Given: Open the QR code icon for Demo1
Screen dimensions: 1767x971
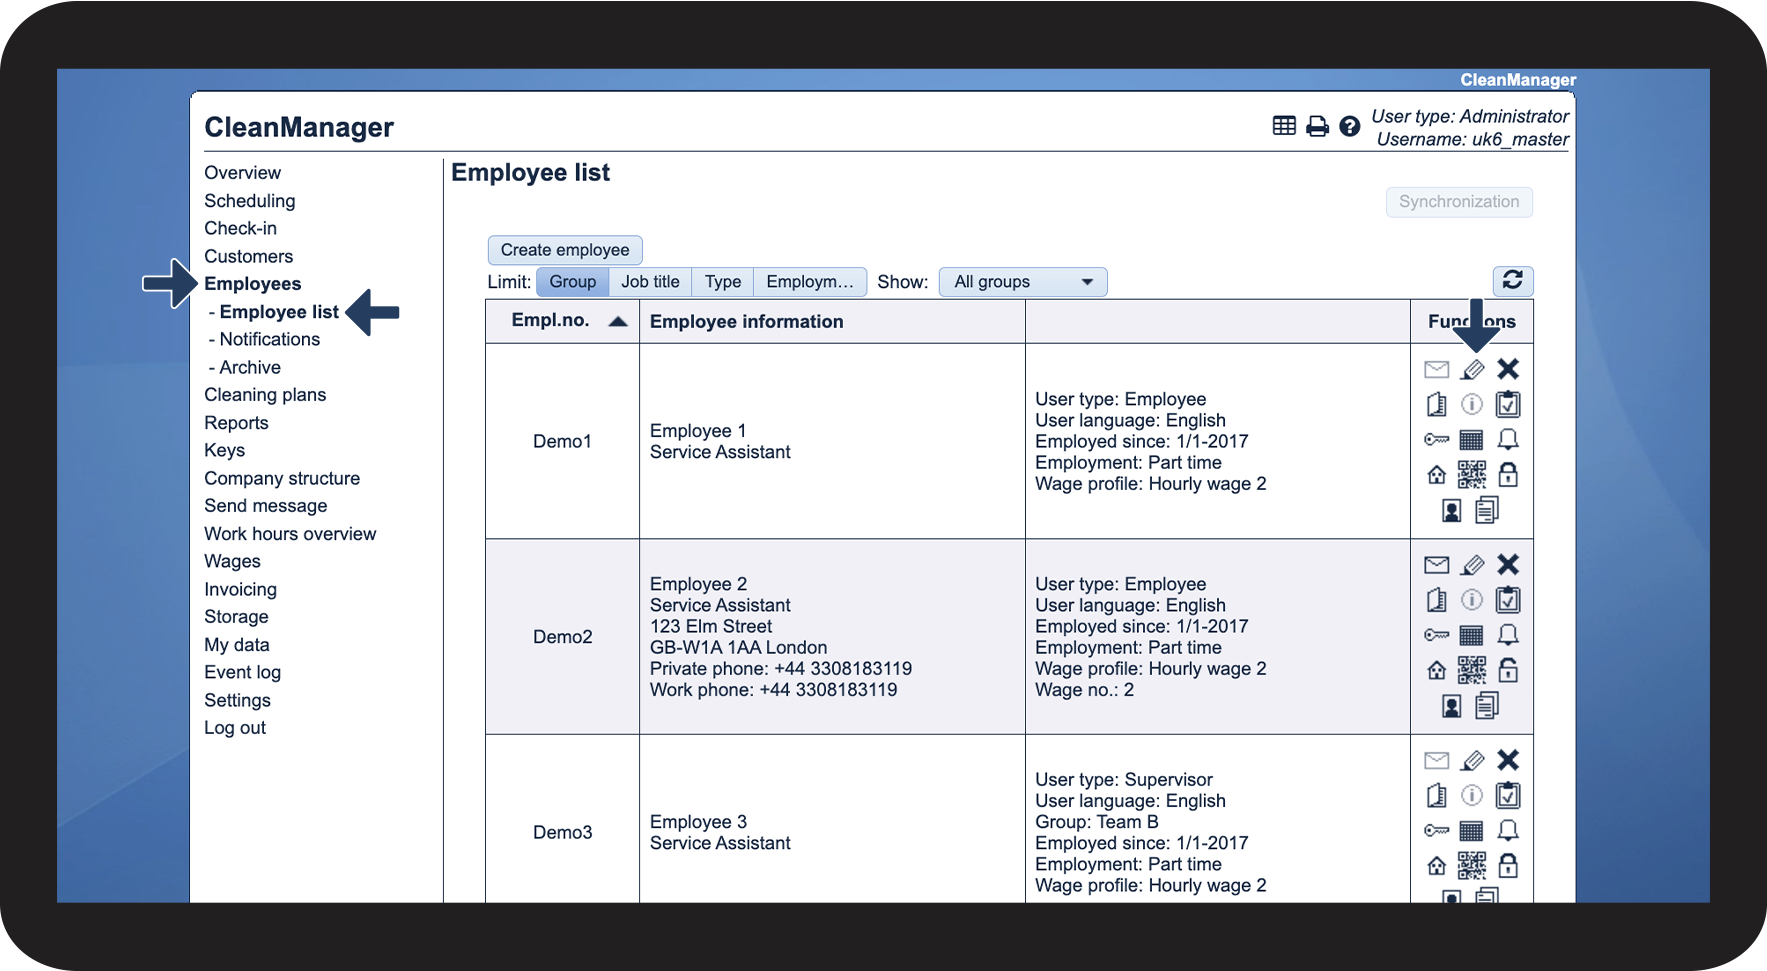Looking at the screenshot, I should click(x=1472, y=474).
